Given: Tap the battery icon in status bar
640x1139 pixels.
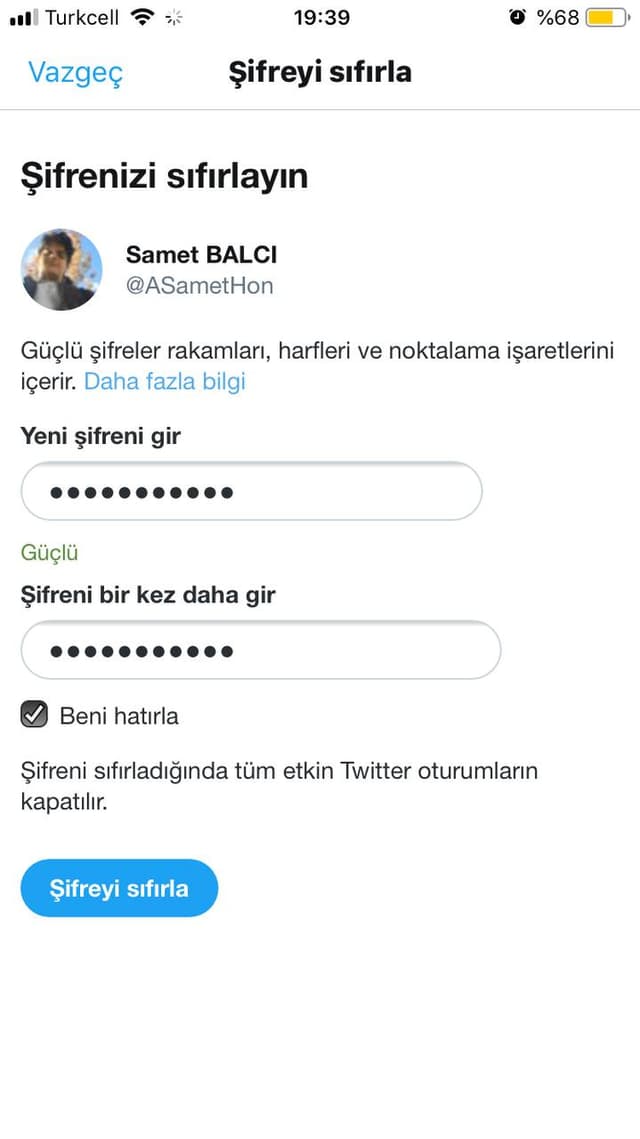Looking at the screenshot, I should coord(609,17).
